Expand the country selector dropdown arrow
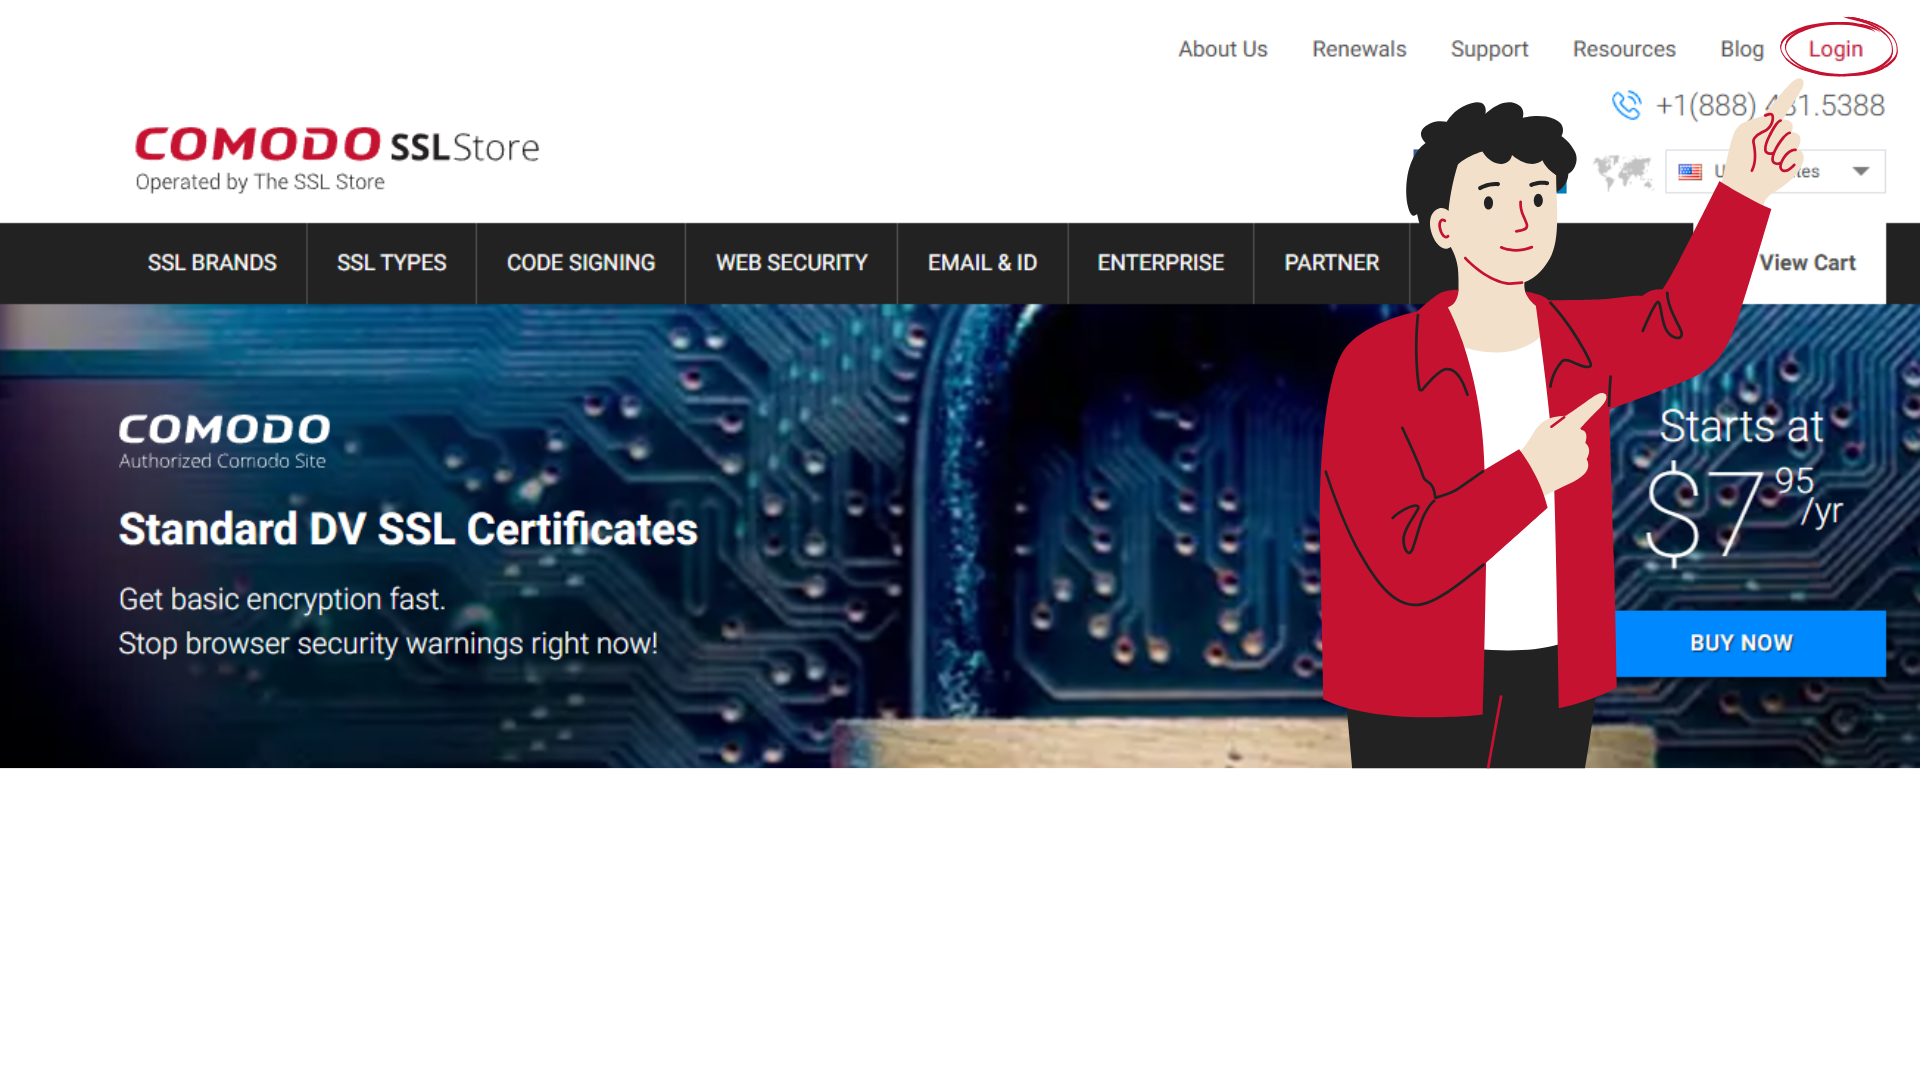1920x1080 pixels. pos(1861,171)
